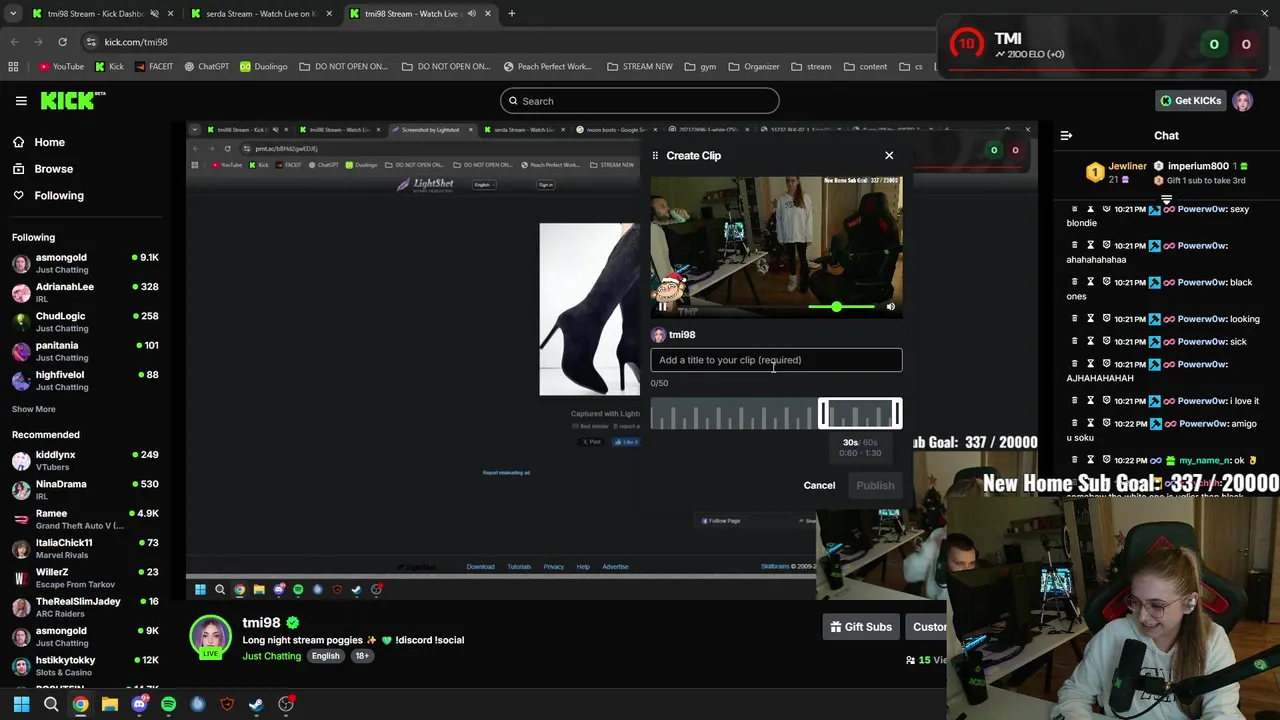The width and height of the screenshot is (1280, 720).
Task: Timeout Powerw0w's 'sick' message hourglass icon
Action: click(1090, 341)
